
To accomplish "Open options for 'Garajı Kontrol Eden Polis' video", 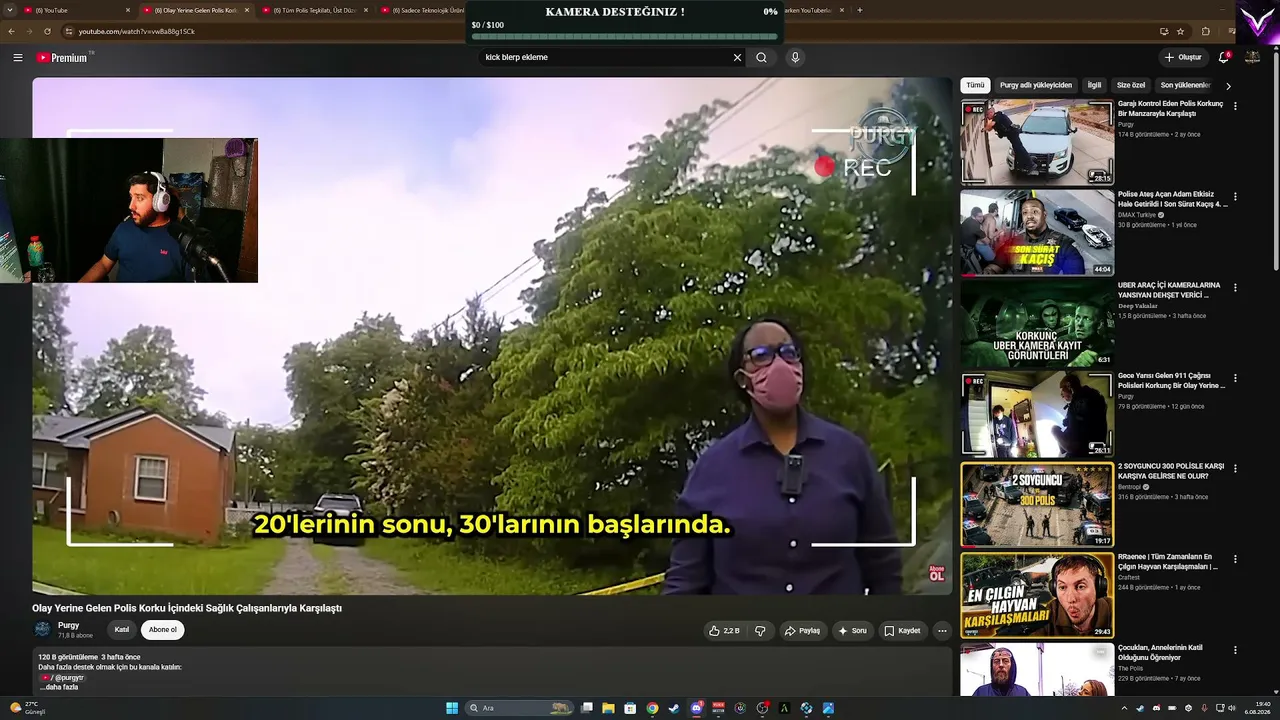I will [x=1235, y=106].
